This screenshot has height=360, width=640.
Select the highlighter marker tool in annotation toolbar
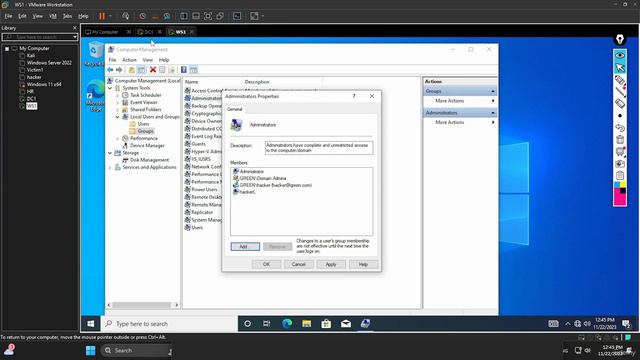(620, 80)
